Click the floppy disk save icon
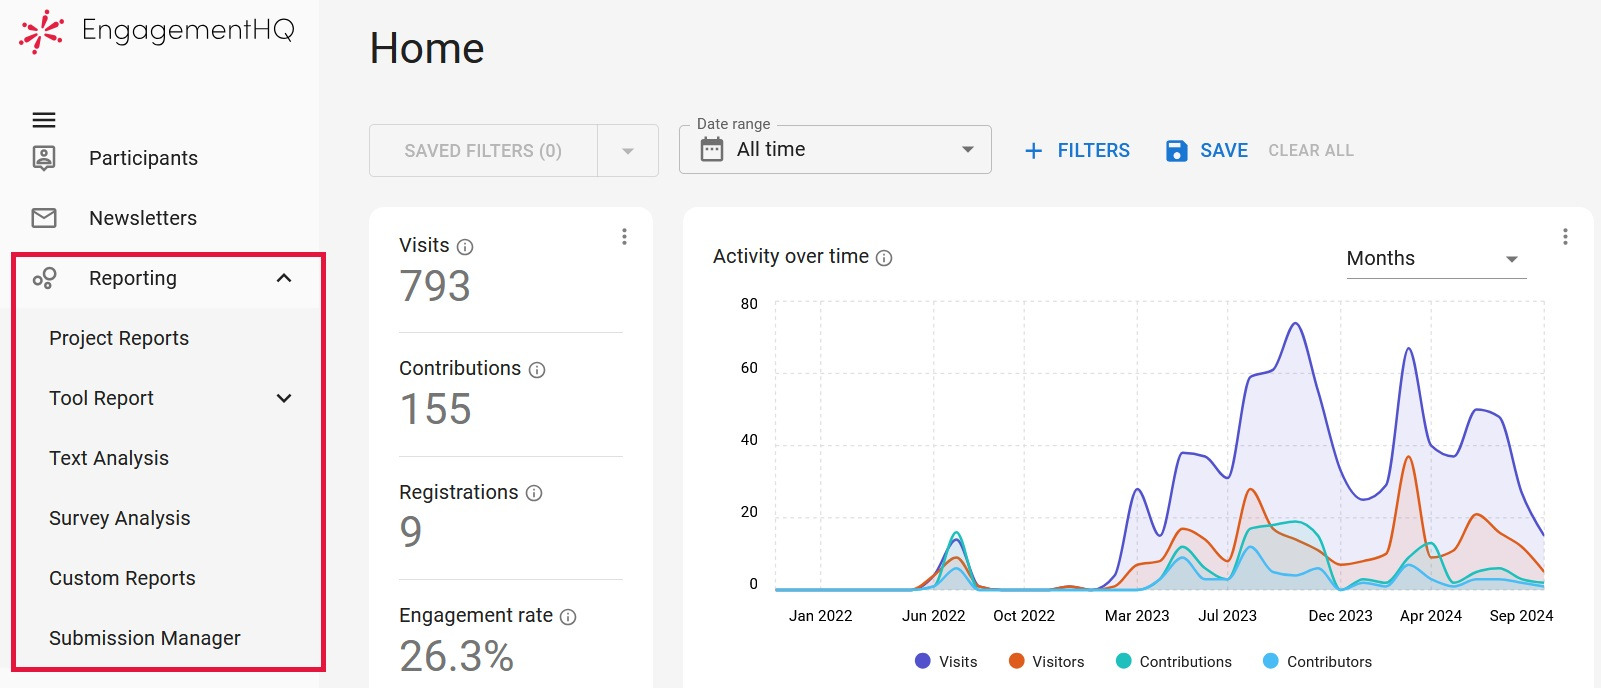Image resolution: width=1601 pixels, height=688 pixels. coord(1177,151)
